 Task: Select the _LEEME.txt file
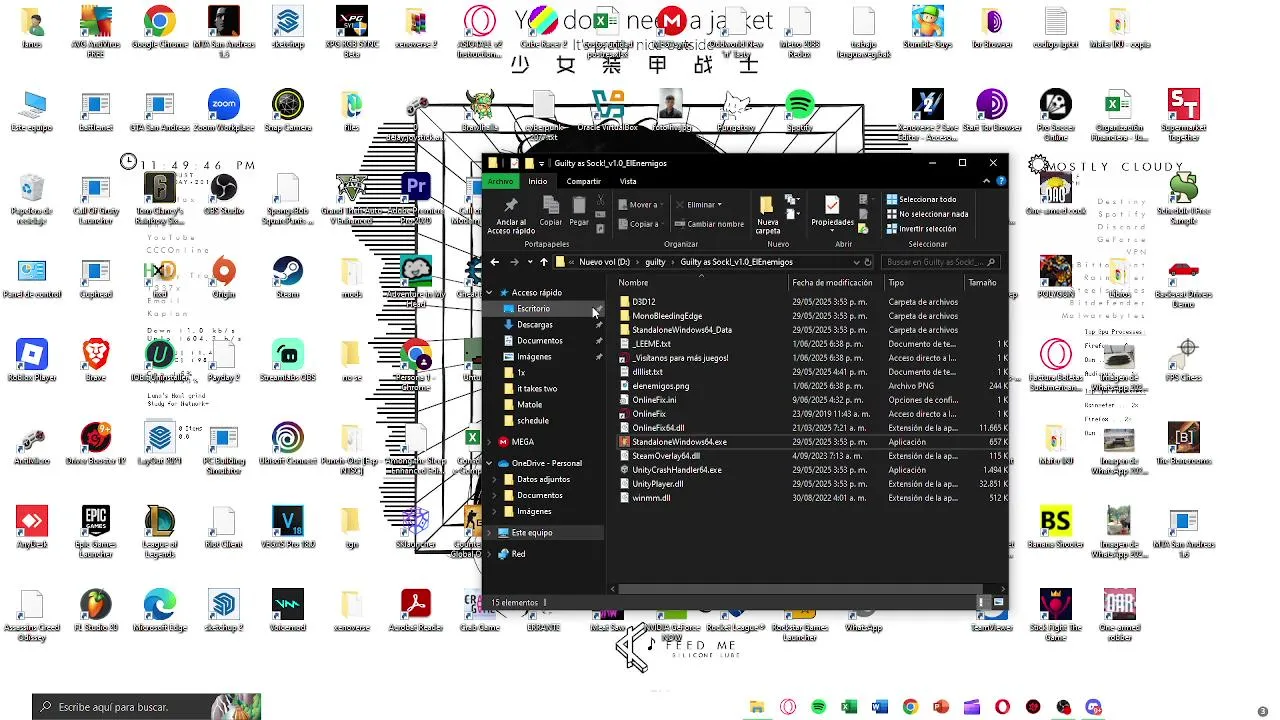click(652, 344)
